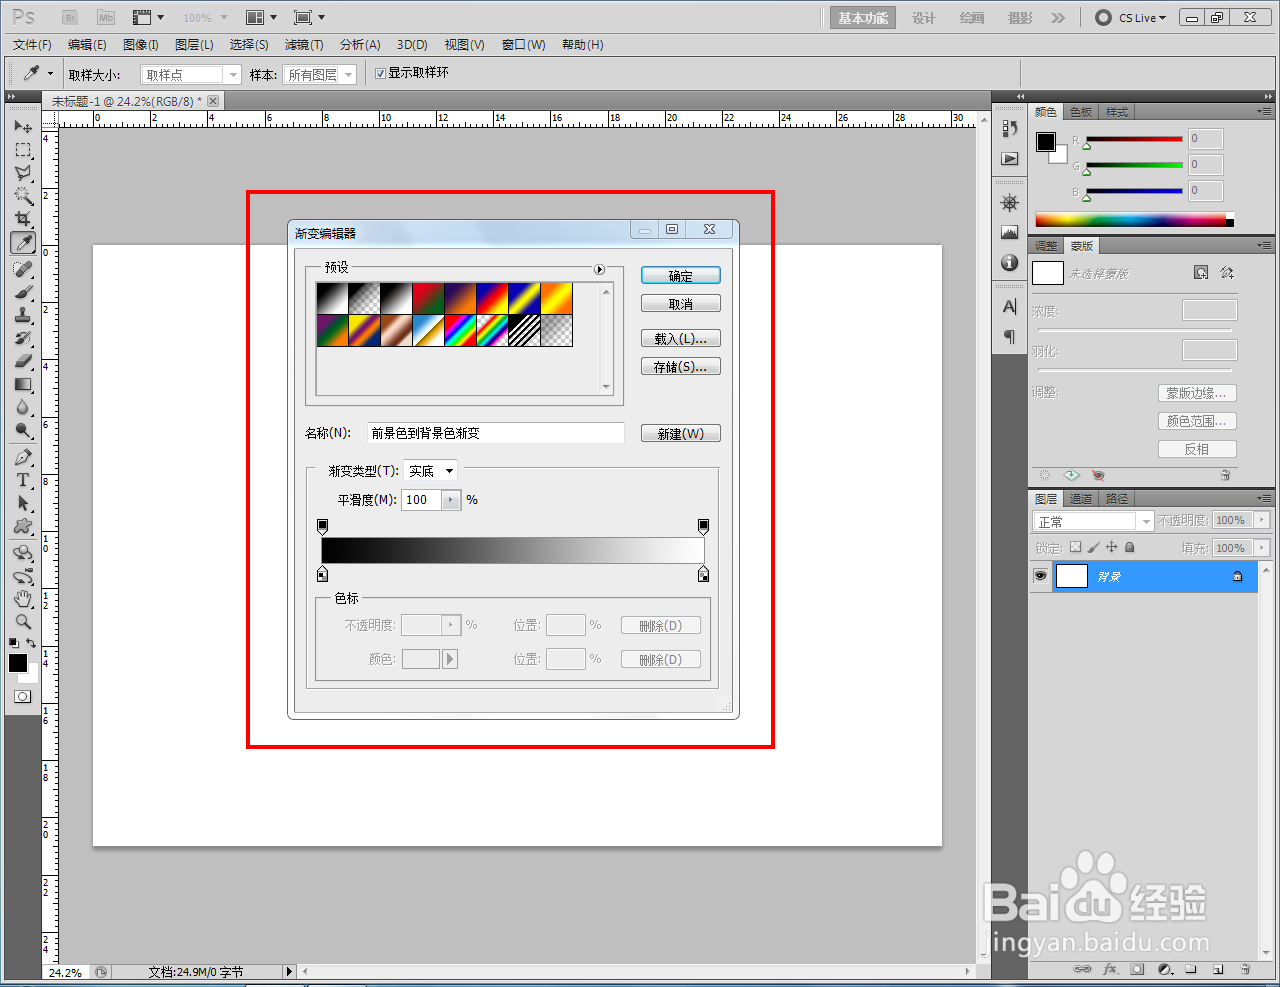Viewport: 1280px width, 987px height.
Task: Select the Brush tool
Action: click(23, 292)
